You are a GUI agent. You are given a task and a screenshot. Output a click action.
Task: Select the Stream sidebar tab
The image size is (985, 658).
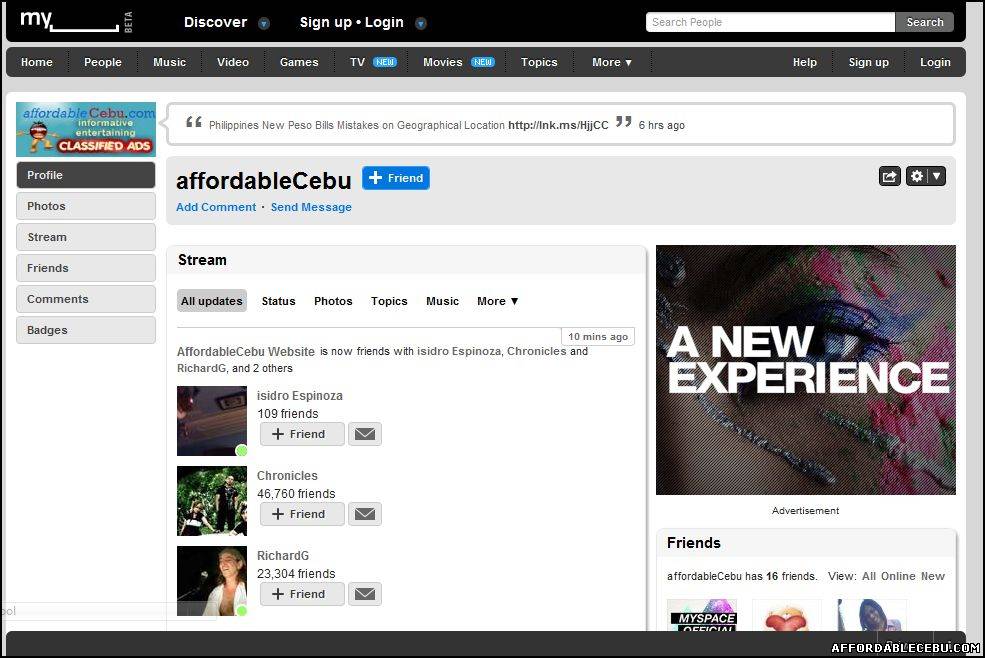(86, 237)
